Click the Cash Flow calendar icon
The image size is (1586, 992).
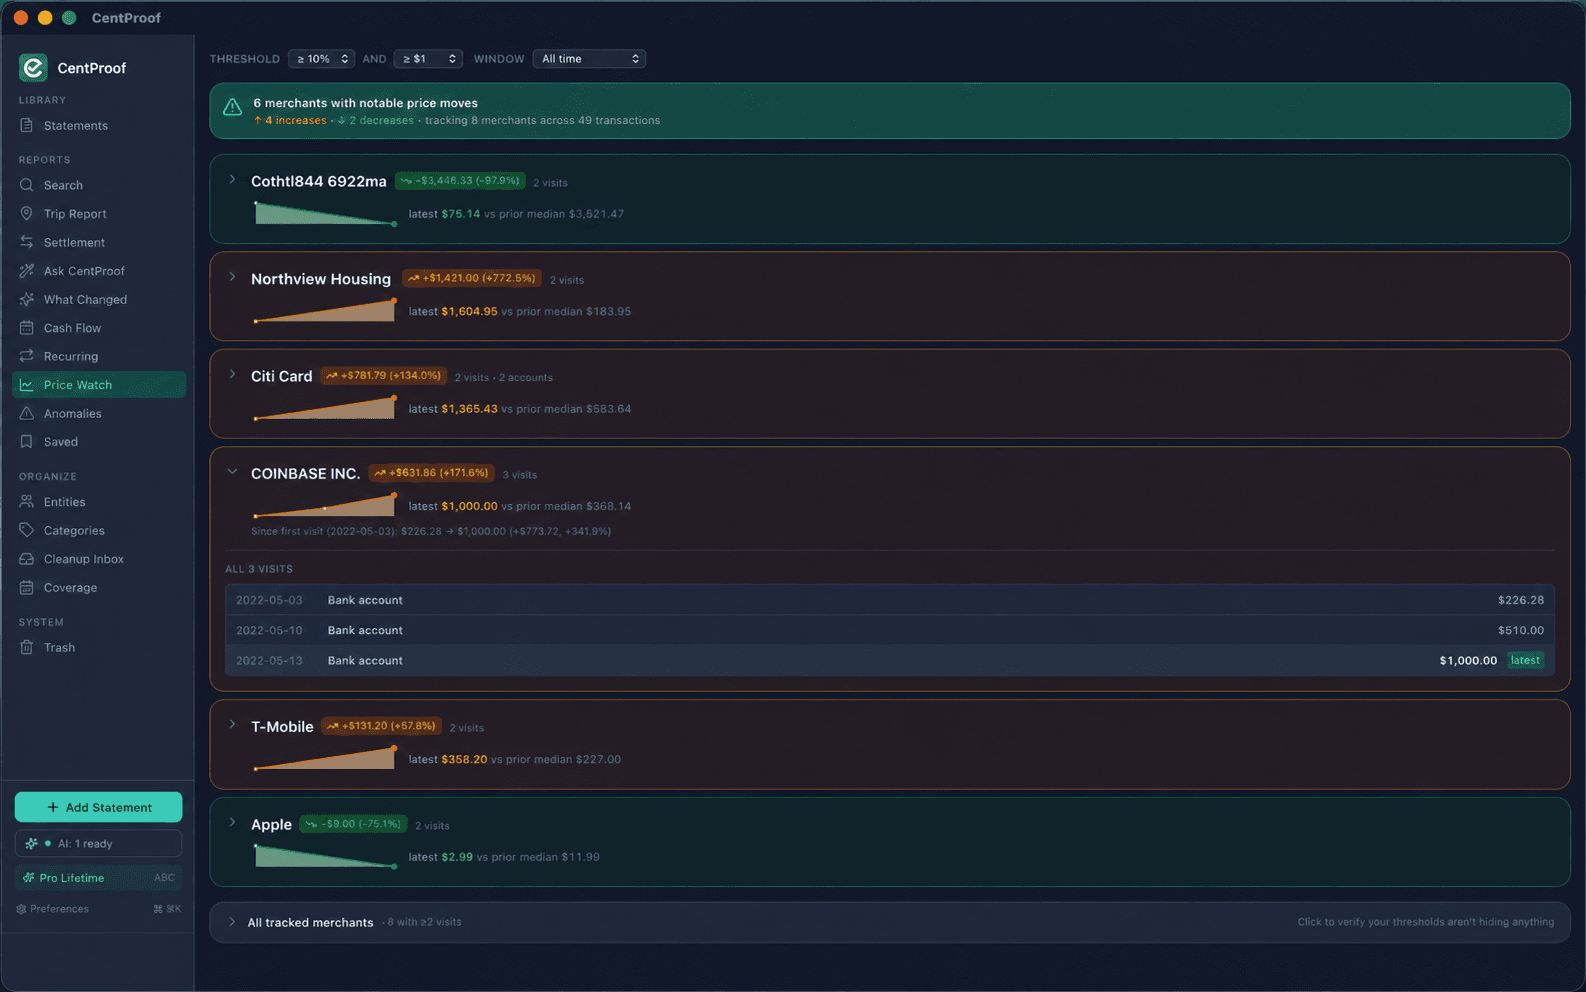pos(27,328)
